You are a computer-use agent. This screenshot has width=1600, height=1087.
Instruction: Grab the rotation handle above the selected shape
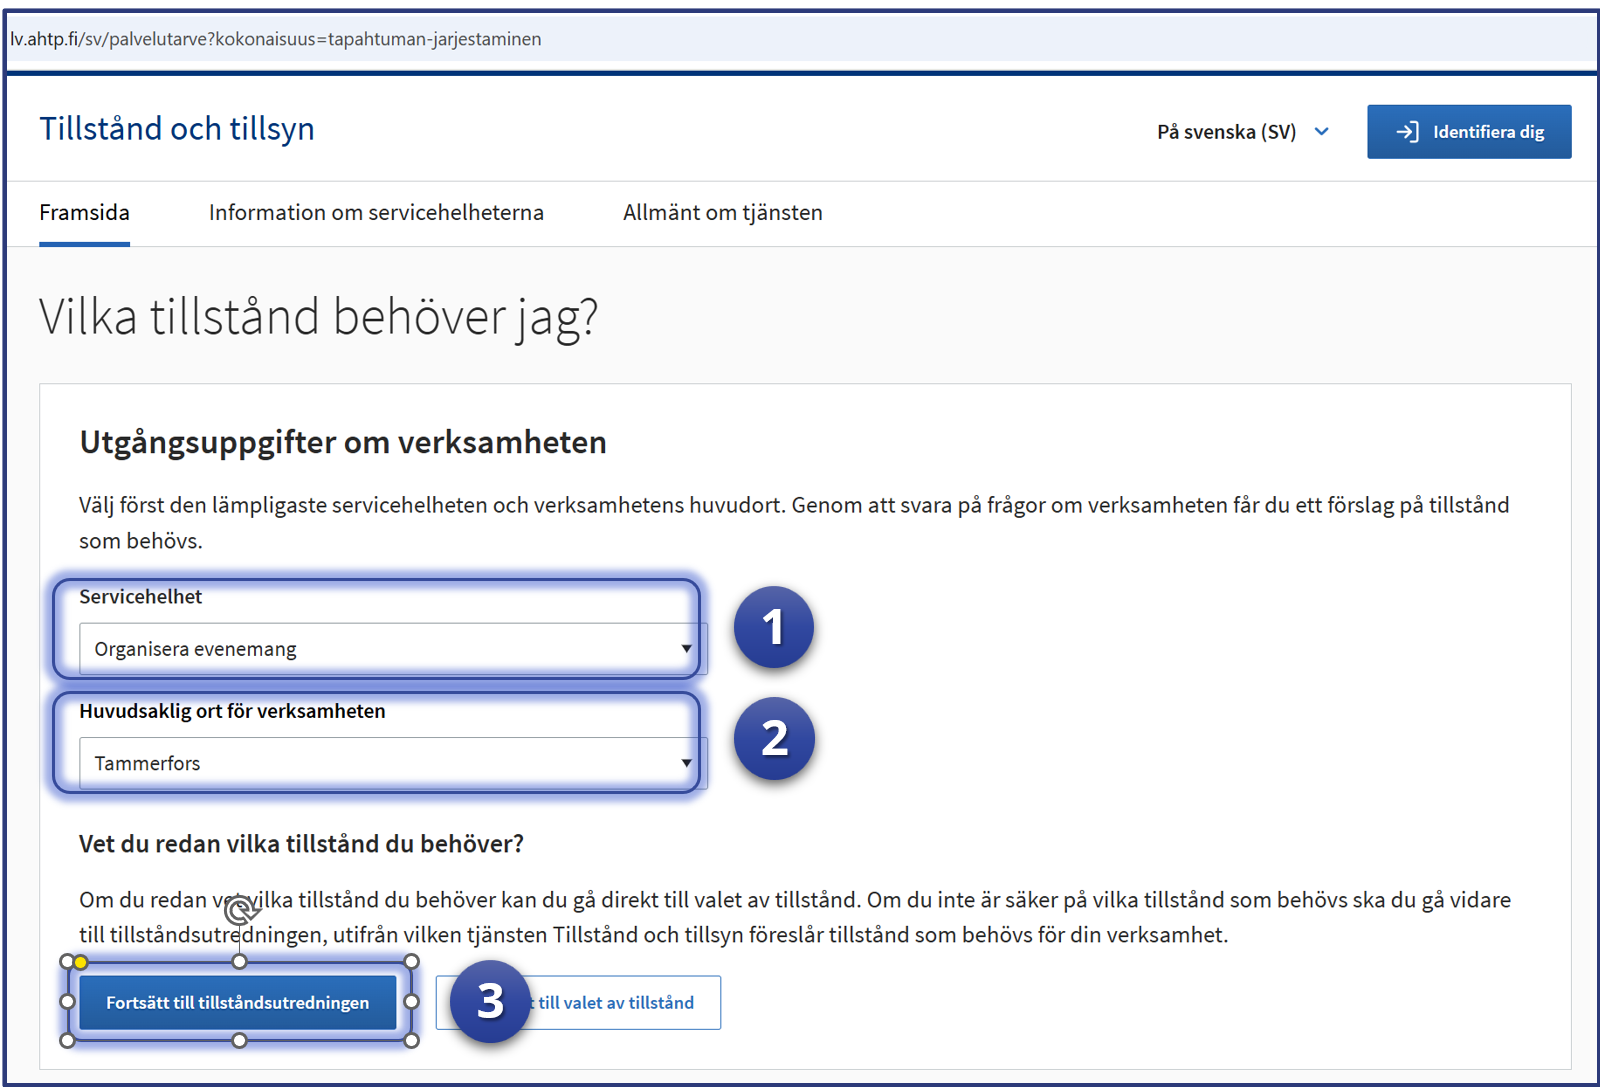[239, 910]
